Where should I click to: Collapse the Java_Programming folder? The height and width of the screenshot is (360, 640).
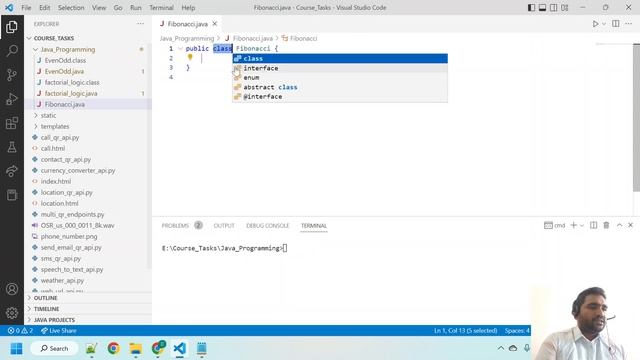(36, 49)
